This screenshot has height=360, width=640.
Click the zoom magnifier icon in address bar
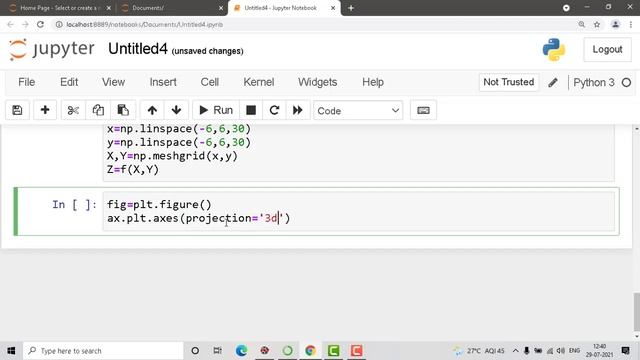coord(582,24)
